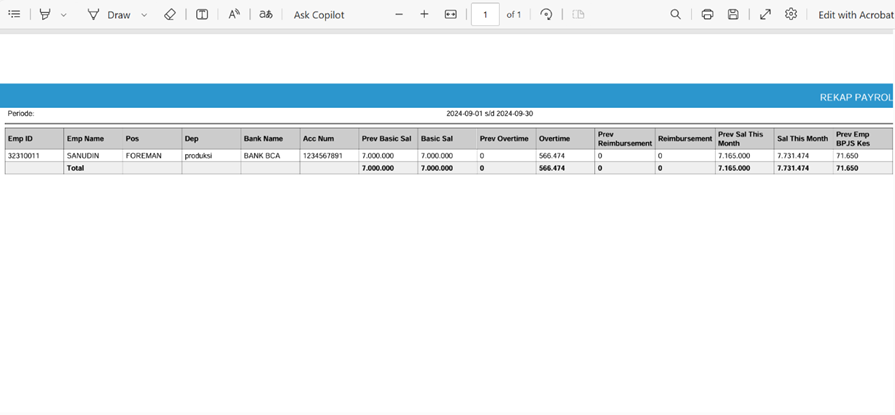Open PDF viewer settings
This screenshot has width=895, height=415.
tap(791, 15)
